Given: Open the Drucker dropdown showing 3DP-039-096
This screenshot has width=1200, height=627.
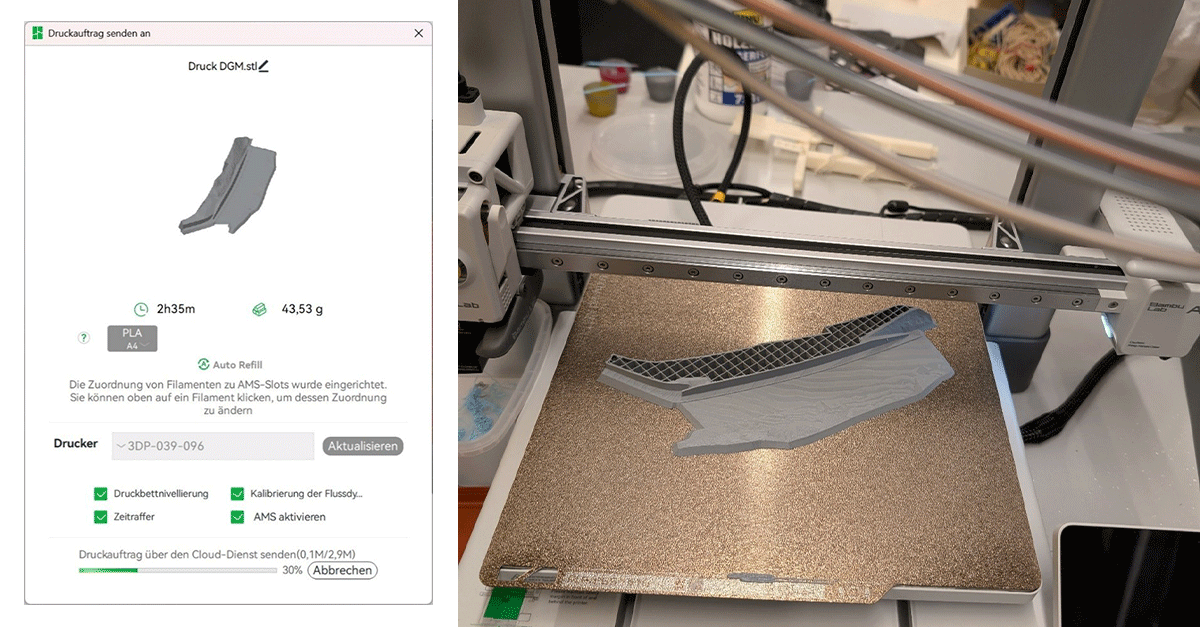Looking at the screenshot, I should tap(213, 446).
